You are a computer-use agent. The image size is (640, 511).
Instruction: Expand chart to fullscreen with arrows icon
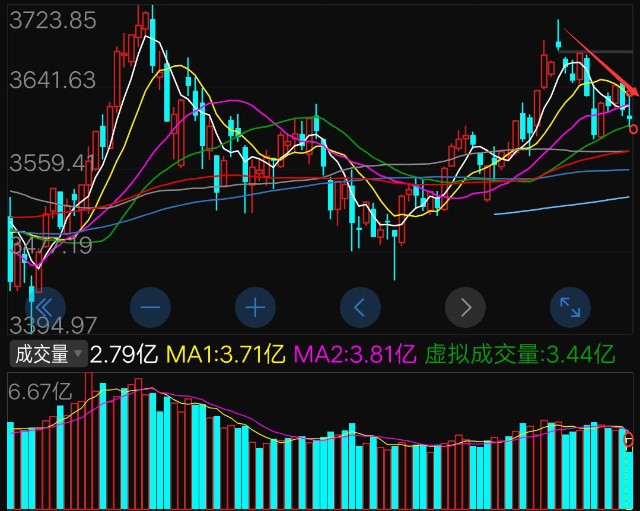(x=570, y=307)
